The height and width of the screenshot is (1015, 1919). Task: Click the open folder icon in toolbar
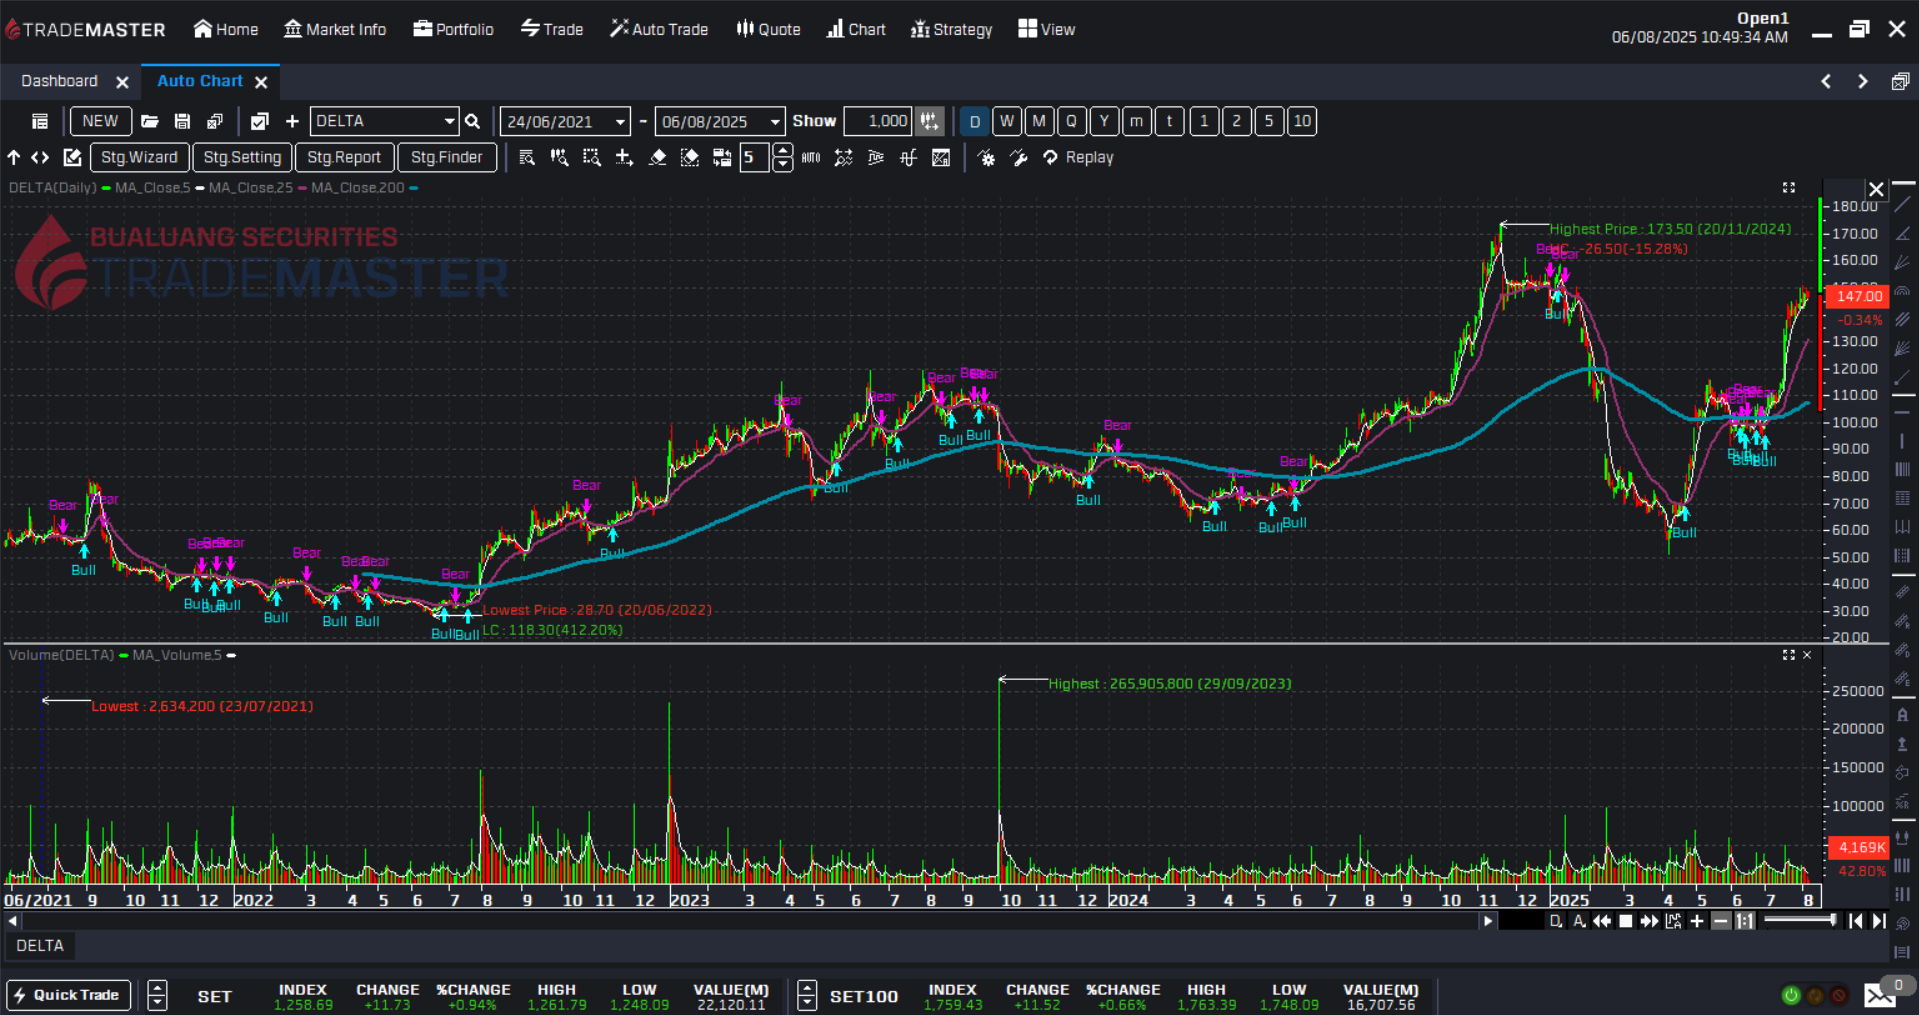click(150, 121)
